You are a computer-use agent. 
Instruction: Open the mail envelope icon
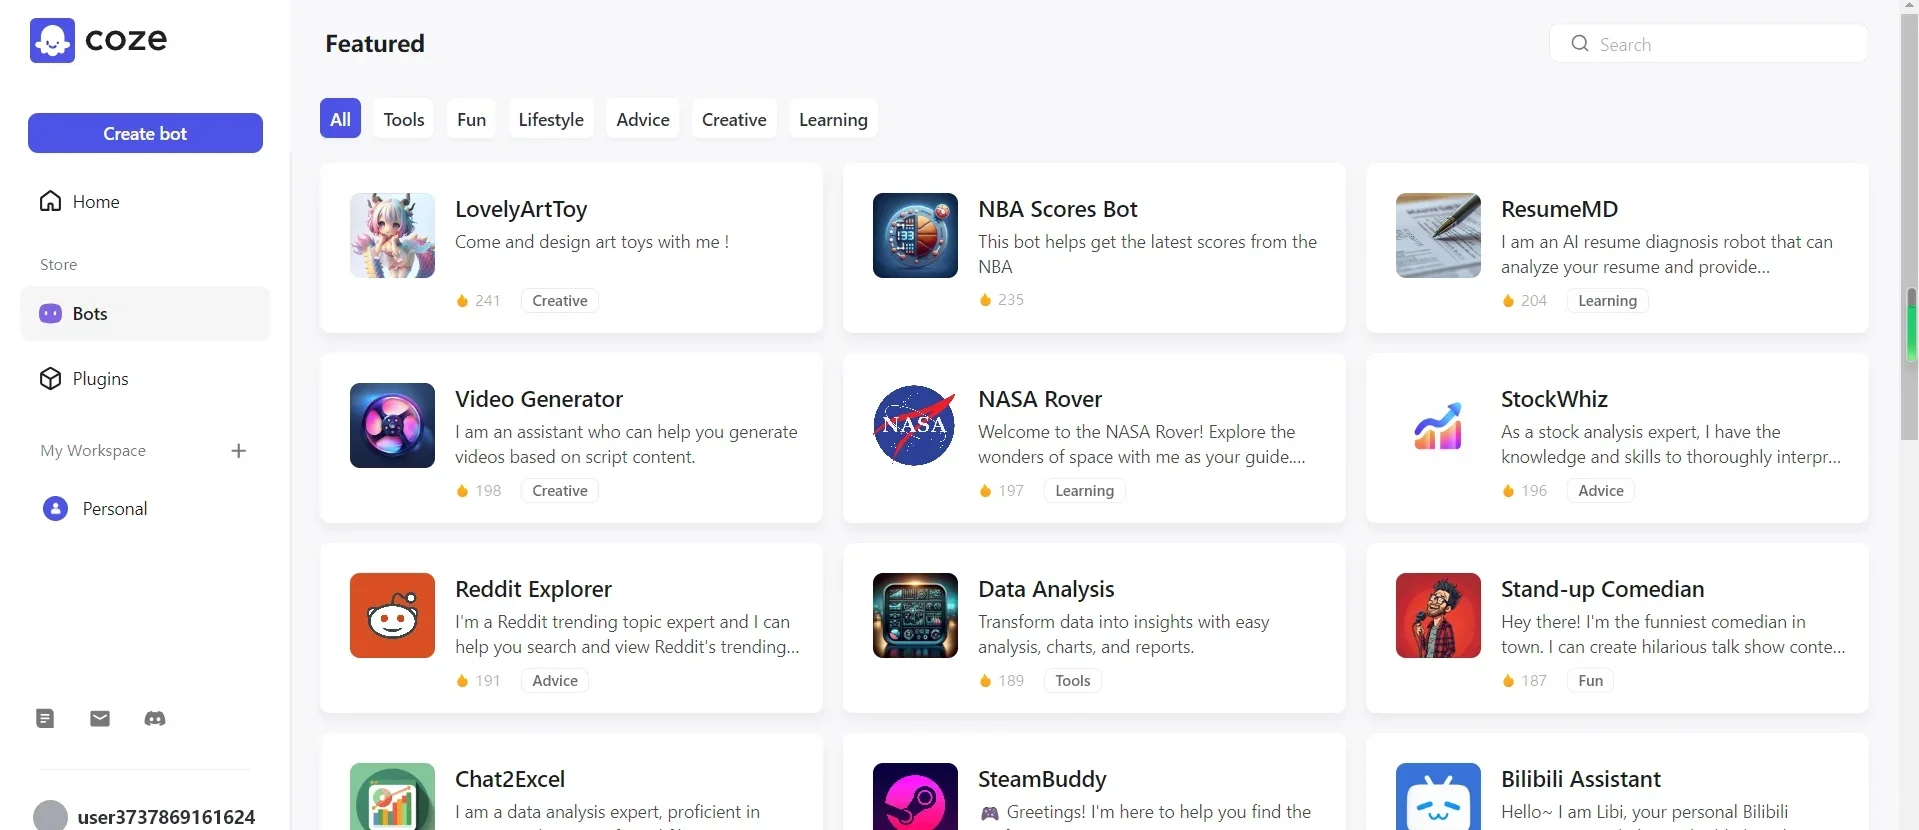(x=100, y=718)
